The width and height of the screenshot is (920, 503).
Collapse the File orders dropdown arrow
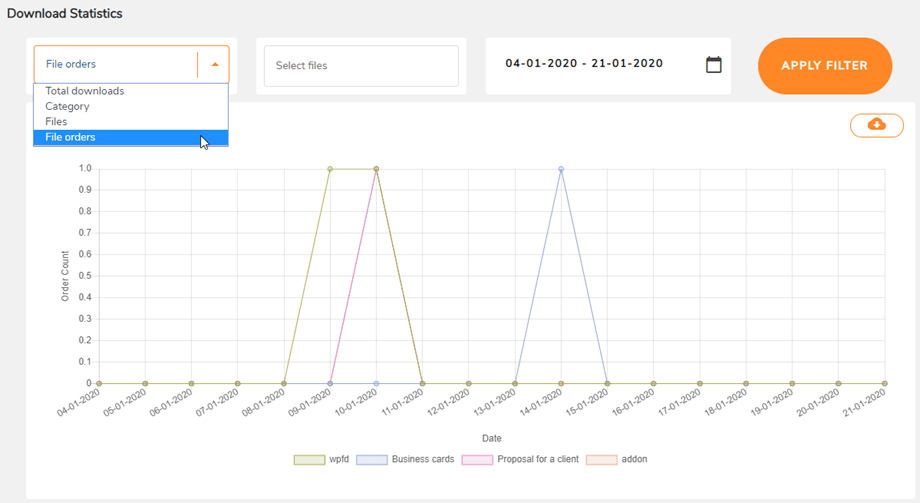click(215, 65)
